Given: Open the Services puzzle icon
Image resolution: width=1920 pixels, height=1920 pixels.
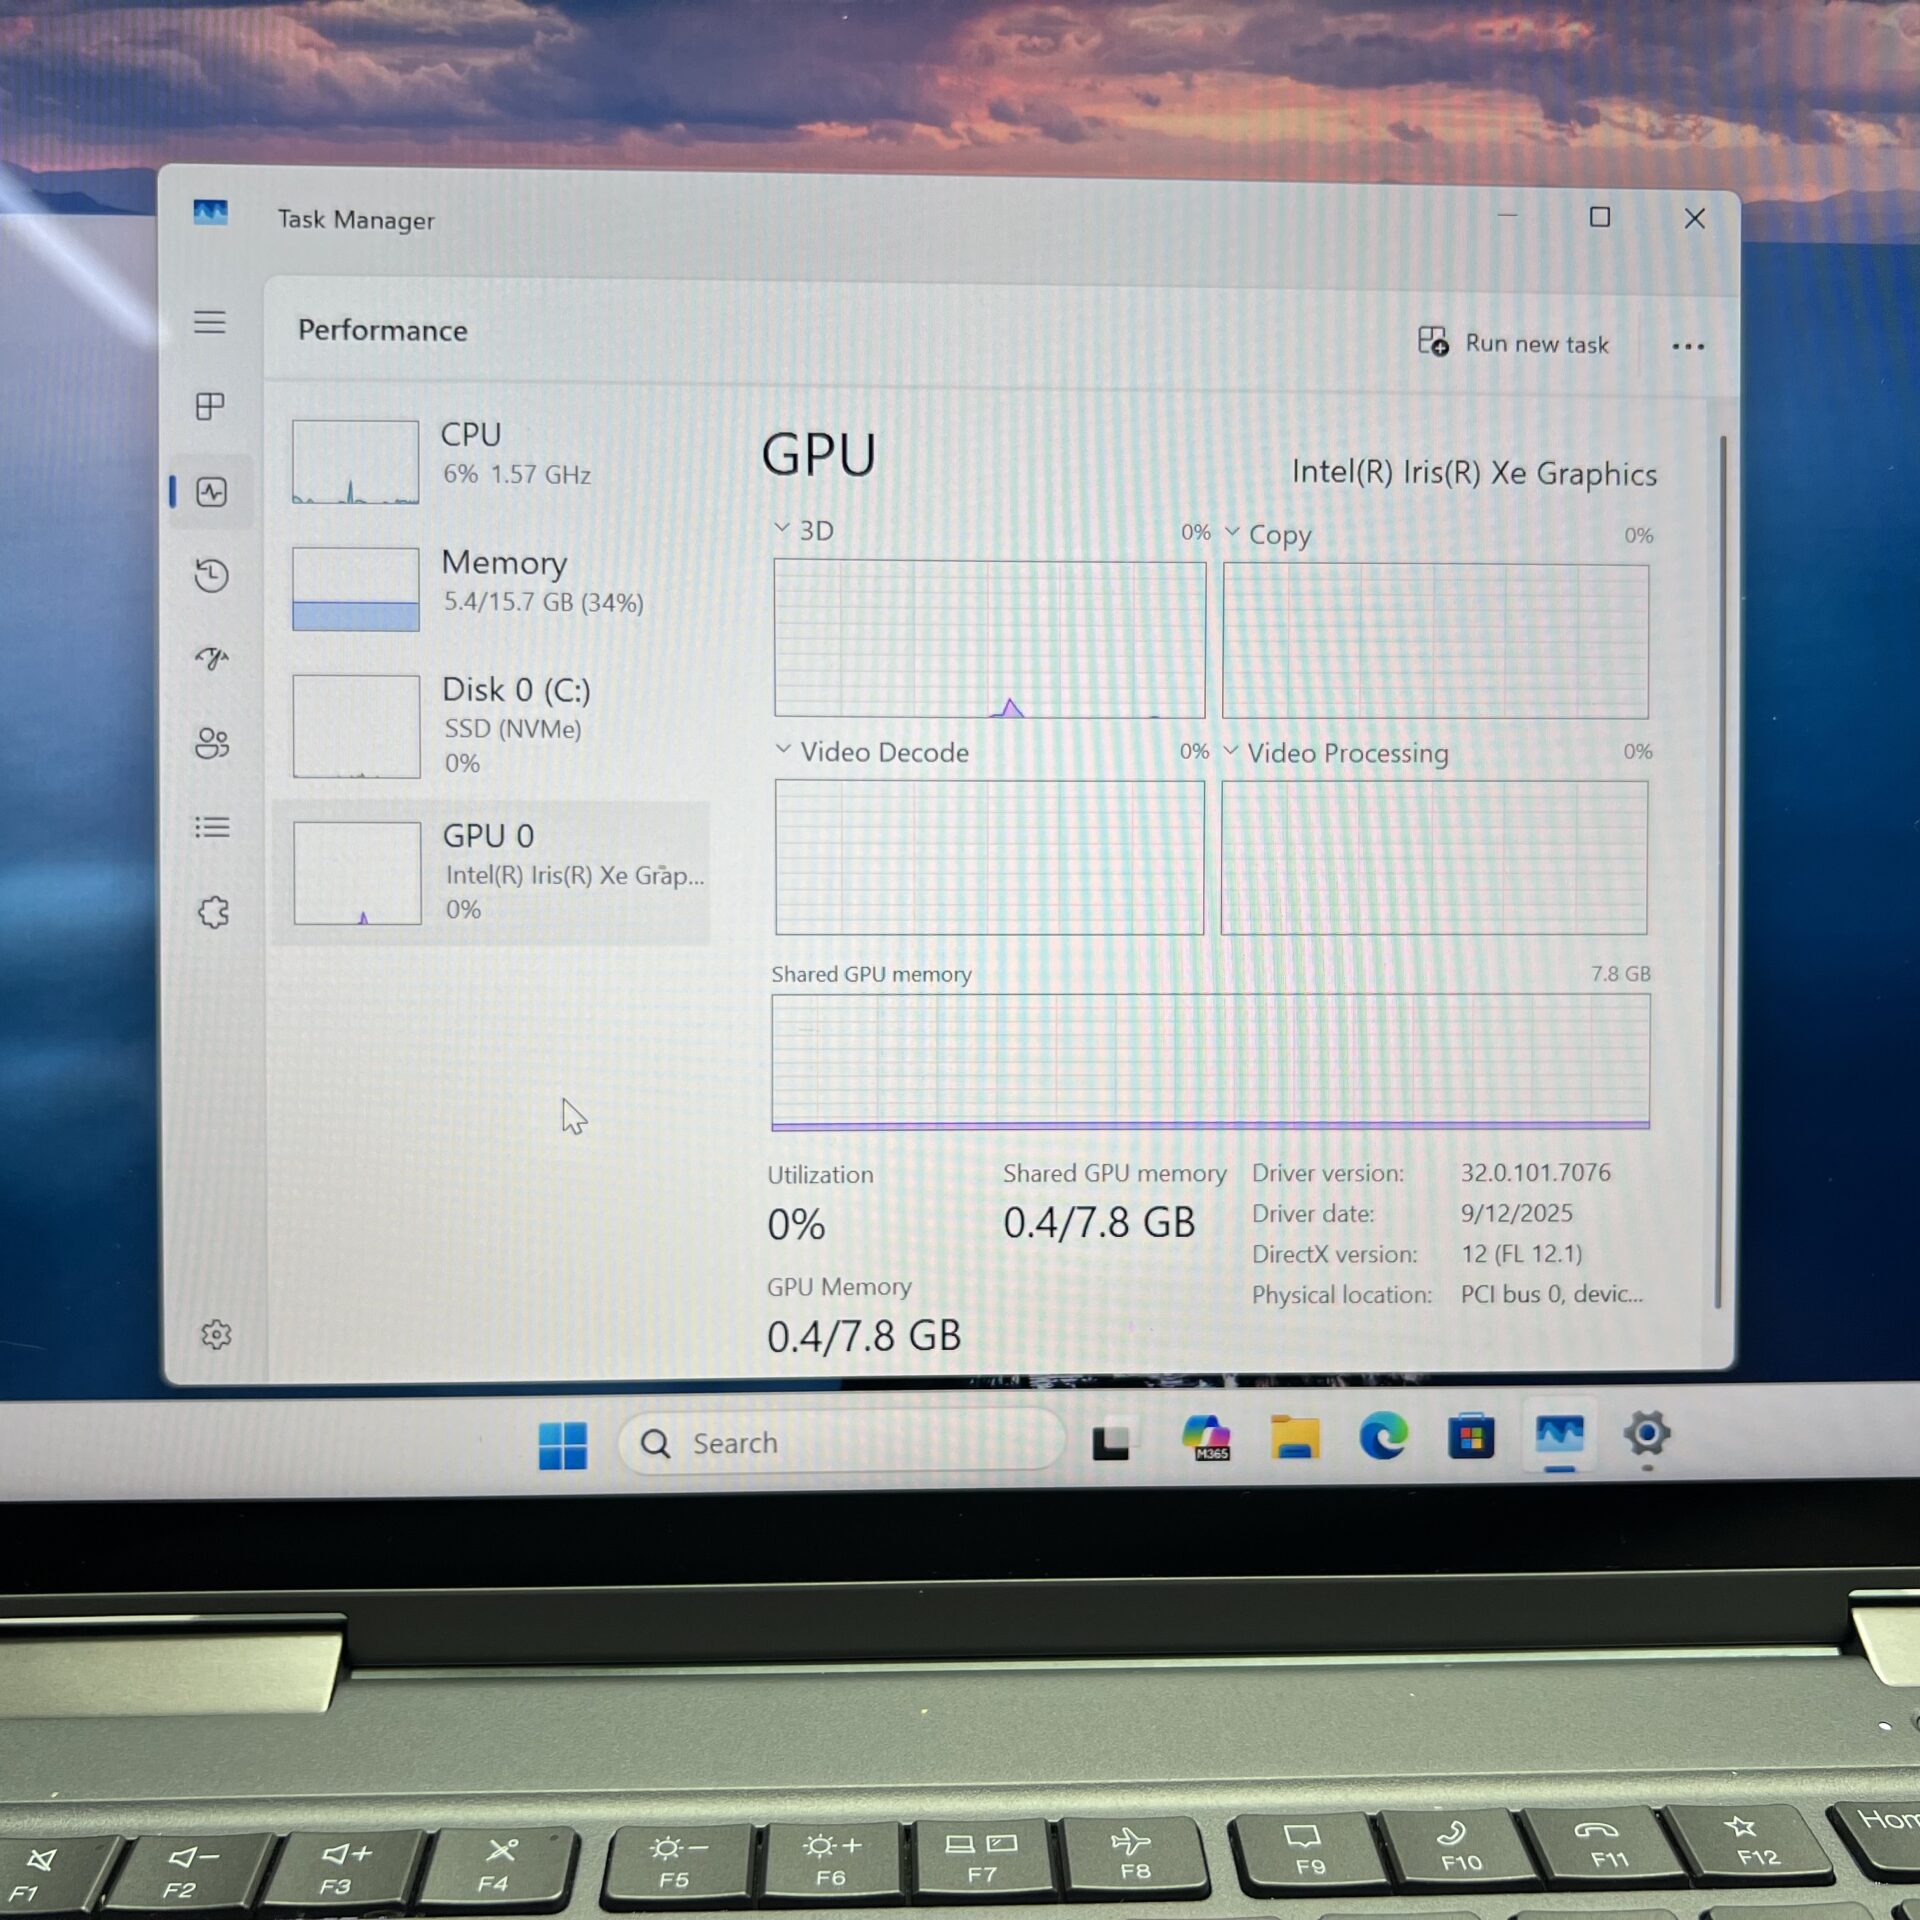Looking at the screenshot, I should pyautogui.click(x=213, y=912).
